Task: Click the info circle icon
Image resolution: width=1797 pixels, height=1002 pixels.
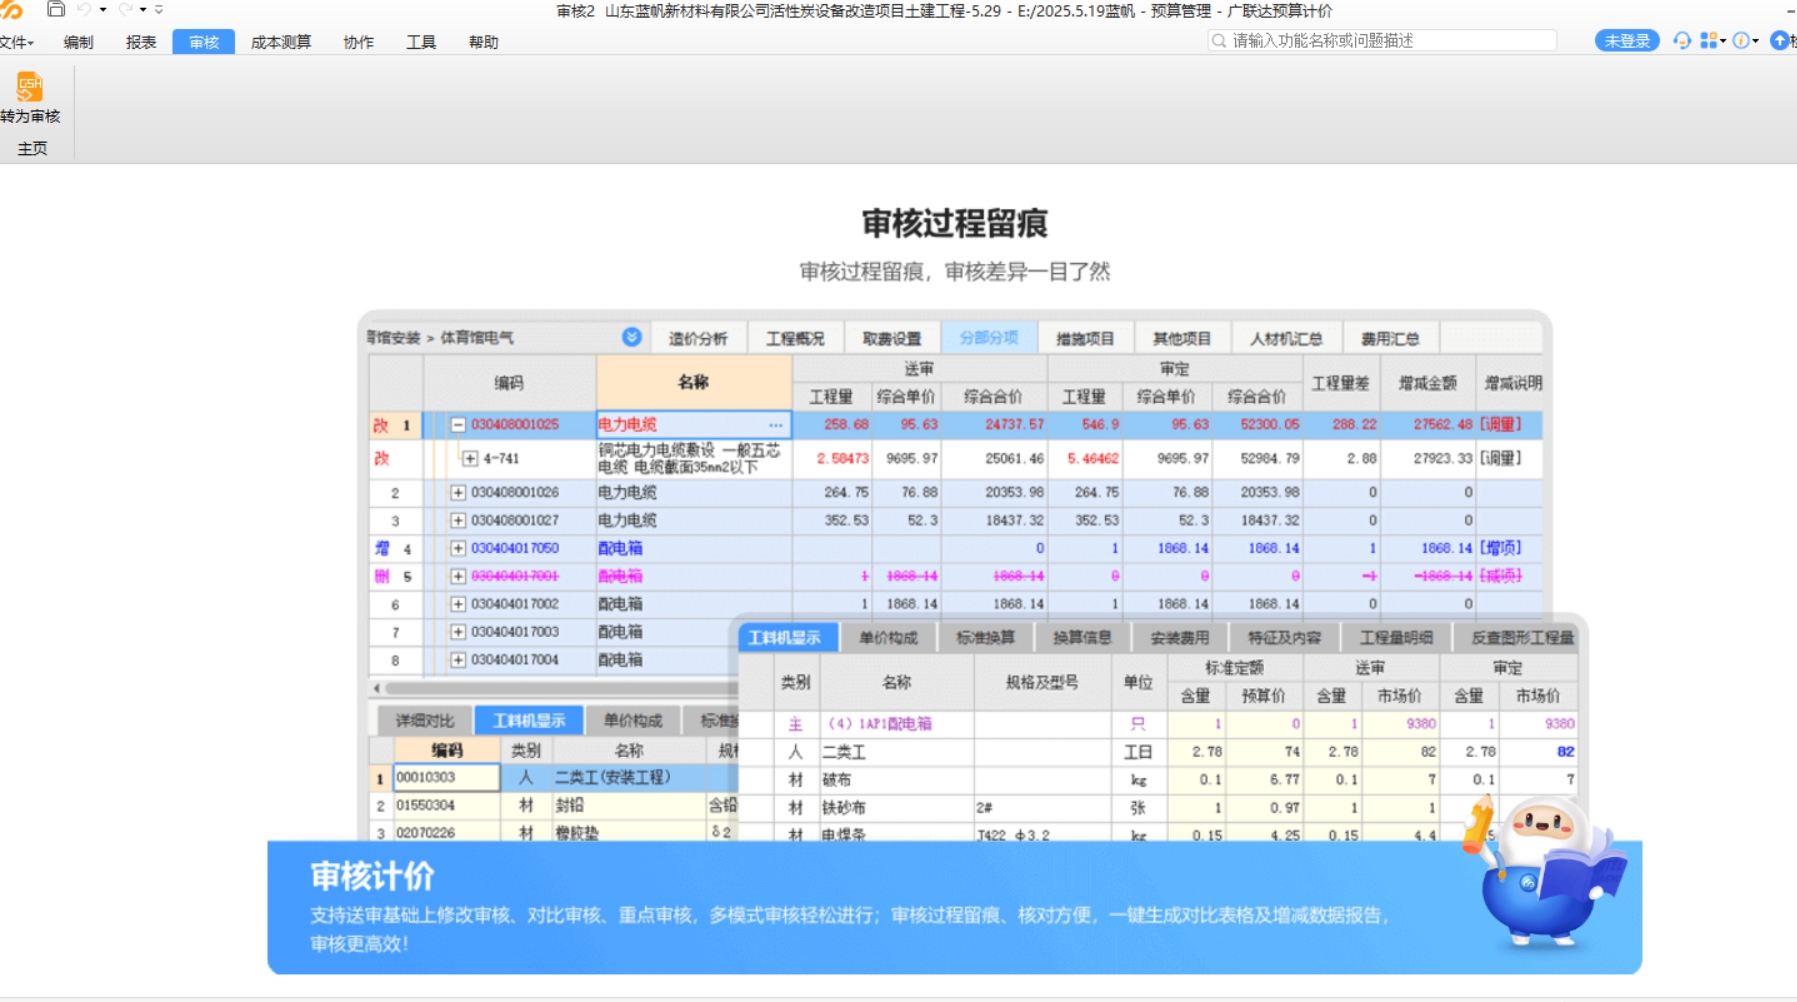Action: coord(1741,41)
